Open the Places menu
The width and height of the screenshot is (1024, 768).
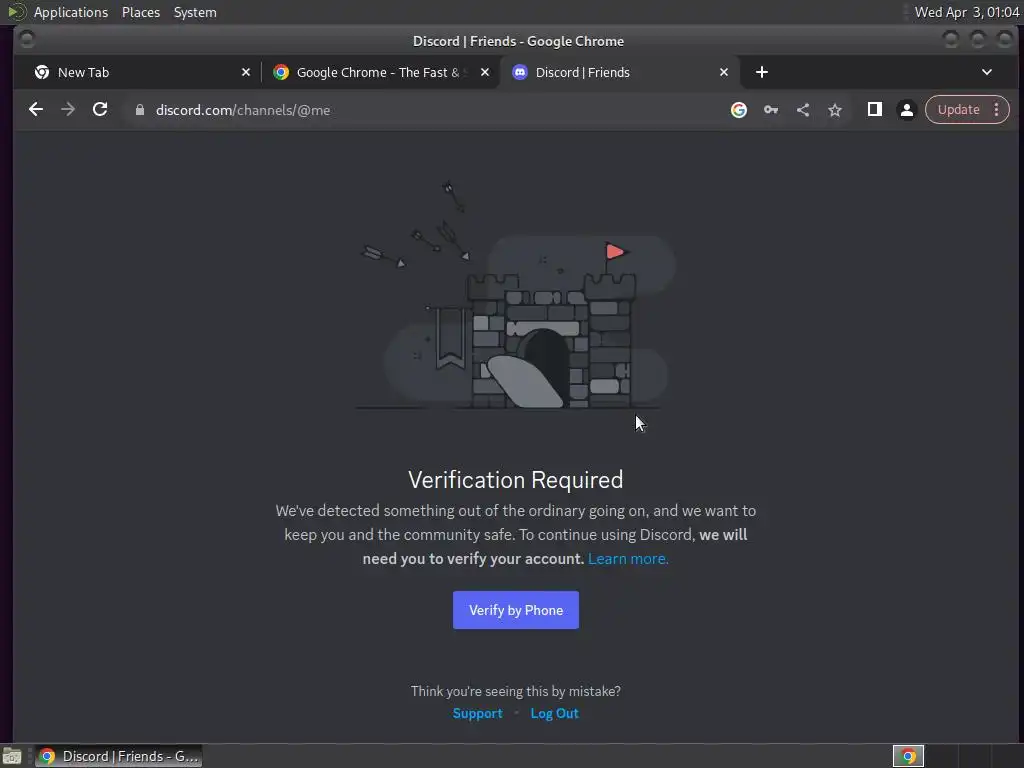pos(141,12)
